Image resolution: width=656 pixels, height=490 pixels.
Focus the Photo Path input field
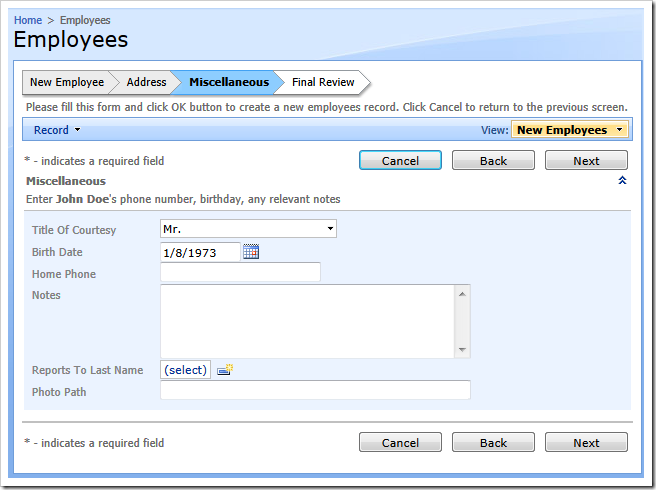click(315, 390)
